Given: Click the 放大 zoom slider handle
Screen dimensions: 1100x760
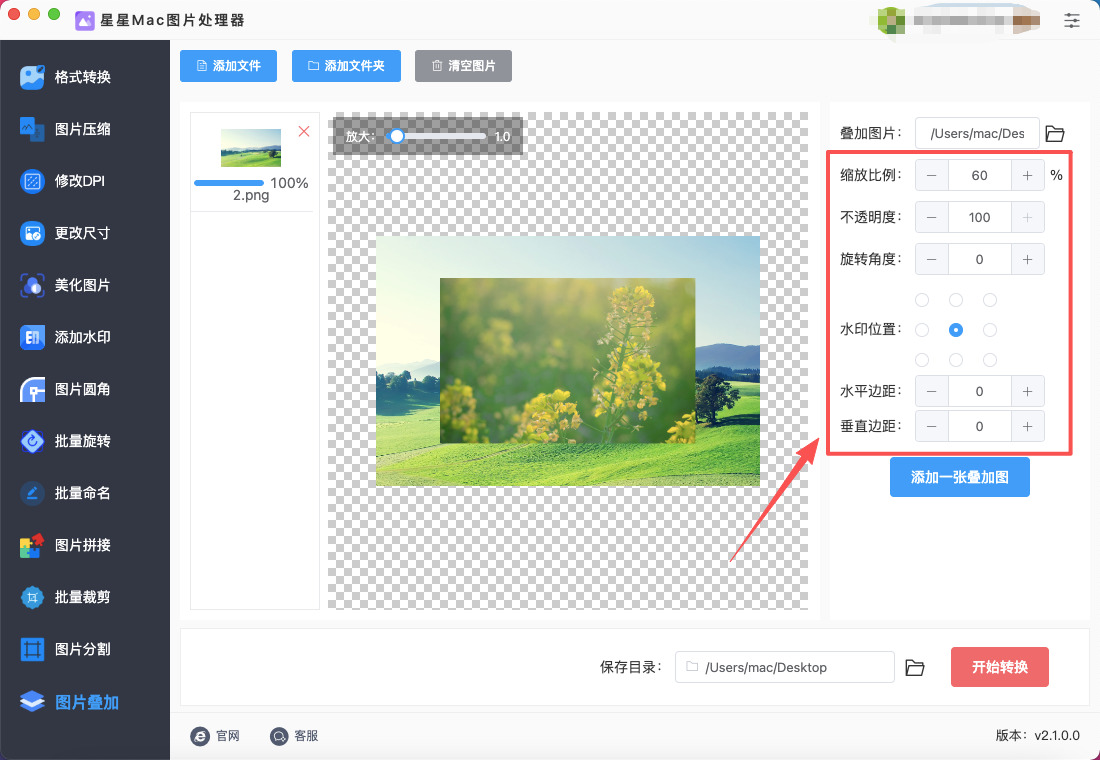Looking at the screenshot, I should click(397, 136).
